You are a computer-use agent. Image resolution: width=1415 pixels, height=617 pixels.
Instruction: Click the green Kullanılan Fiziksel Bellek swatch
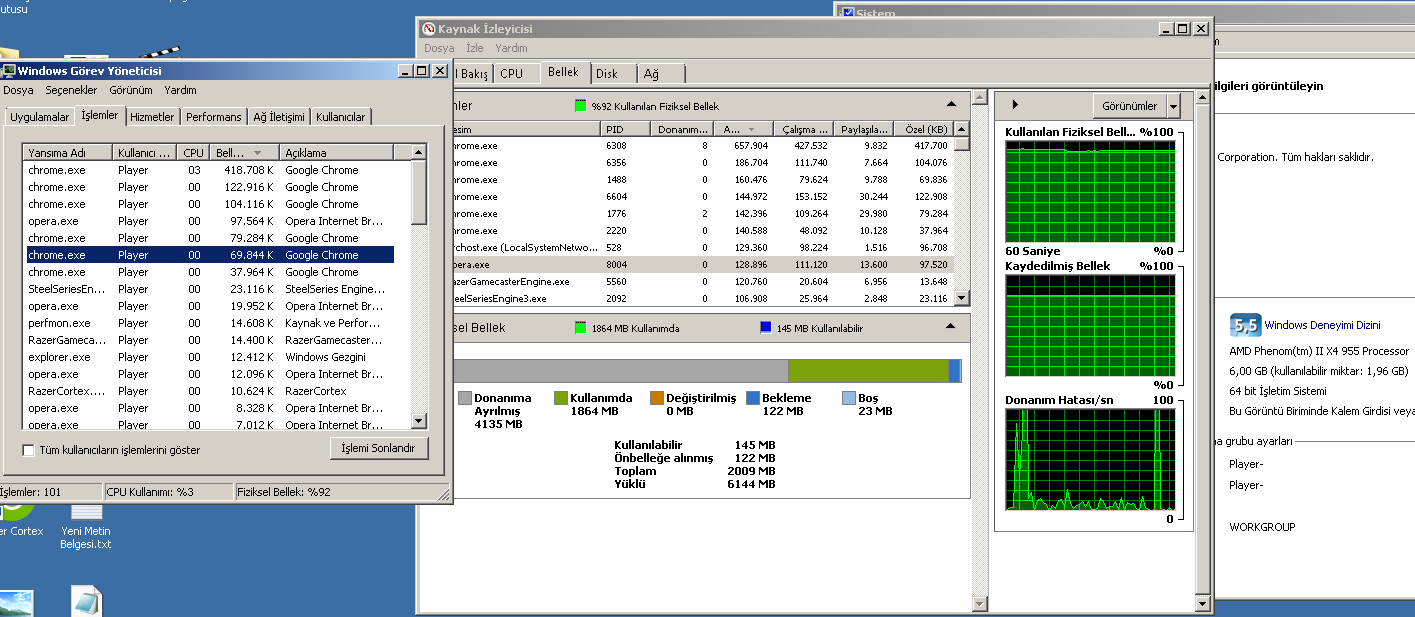580,106
